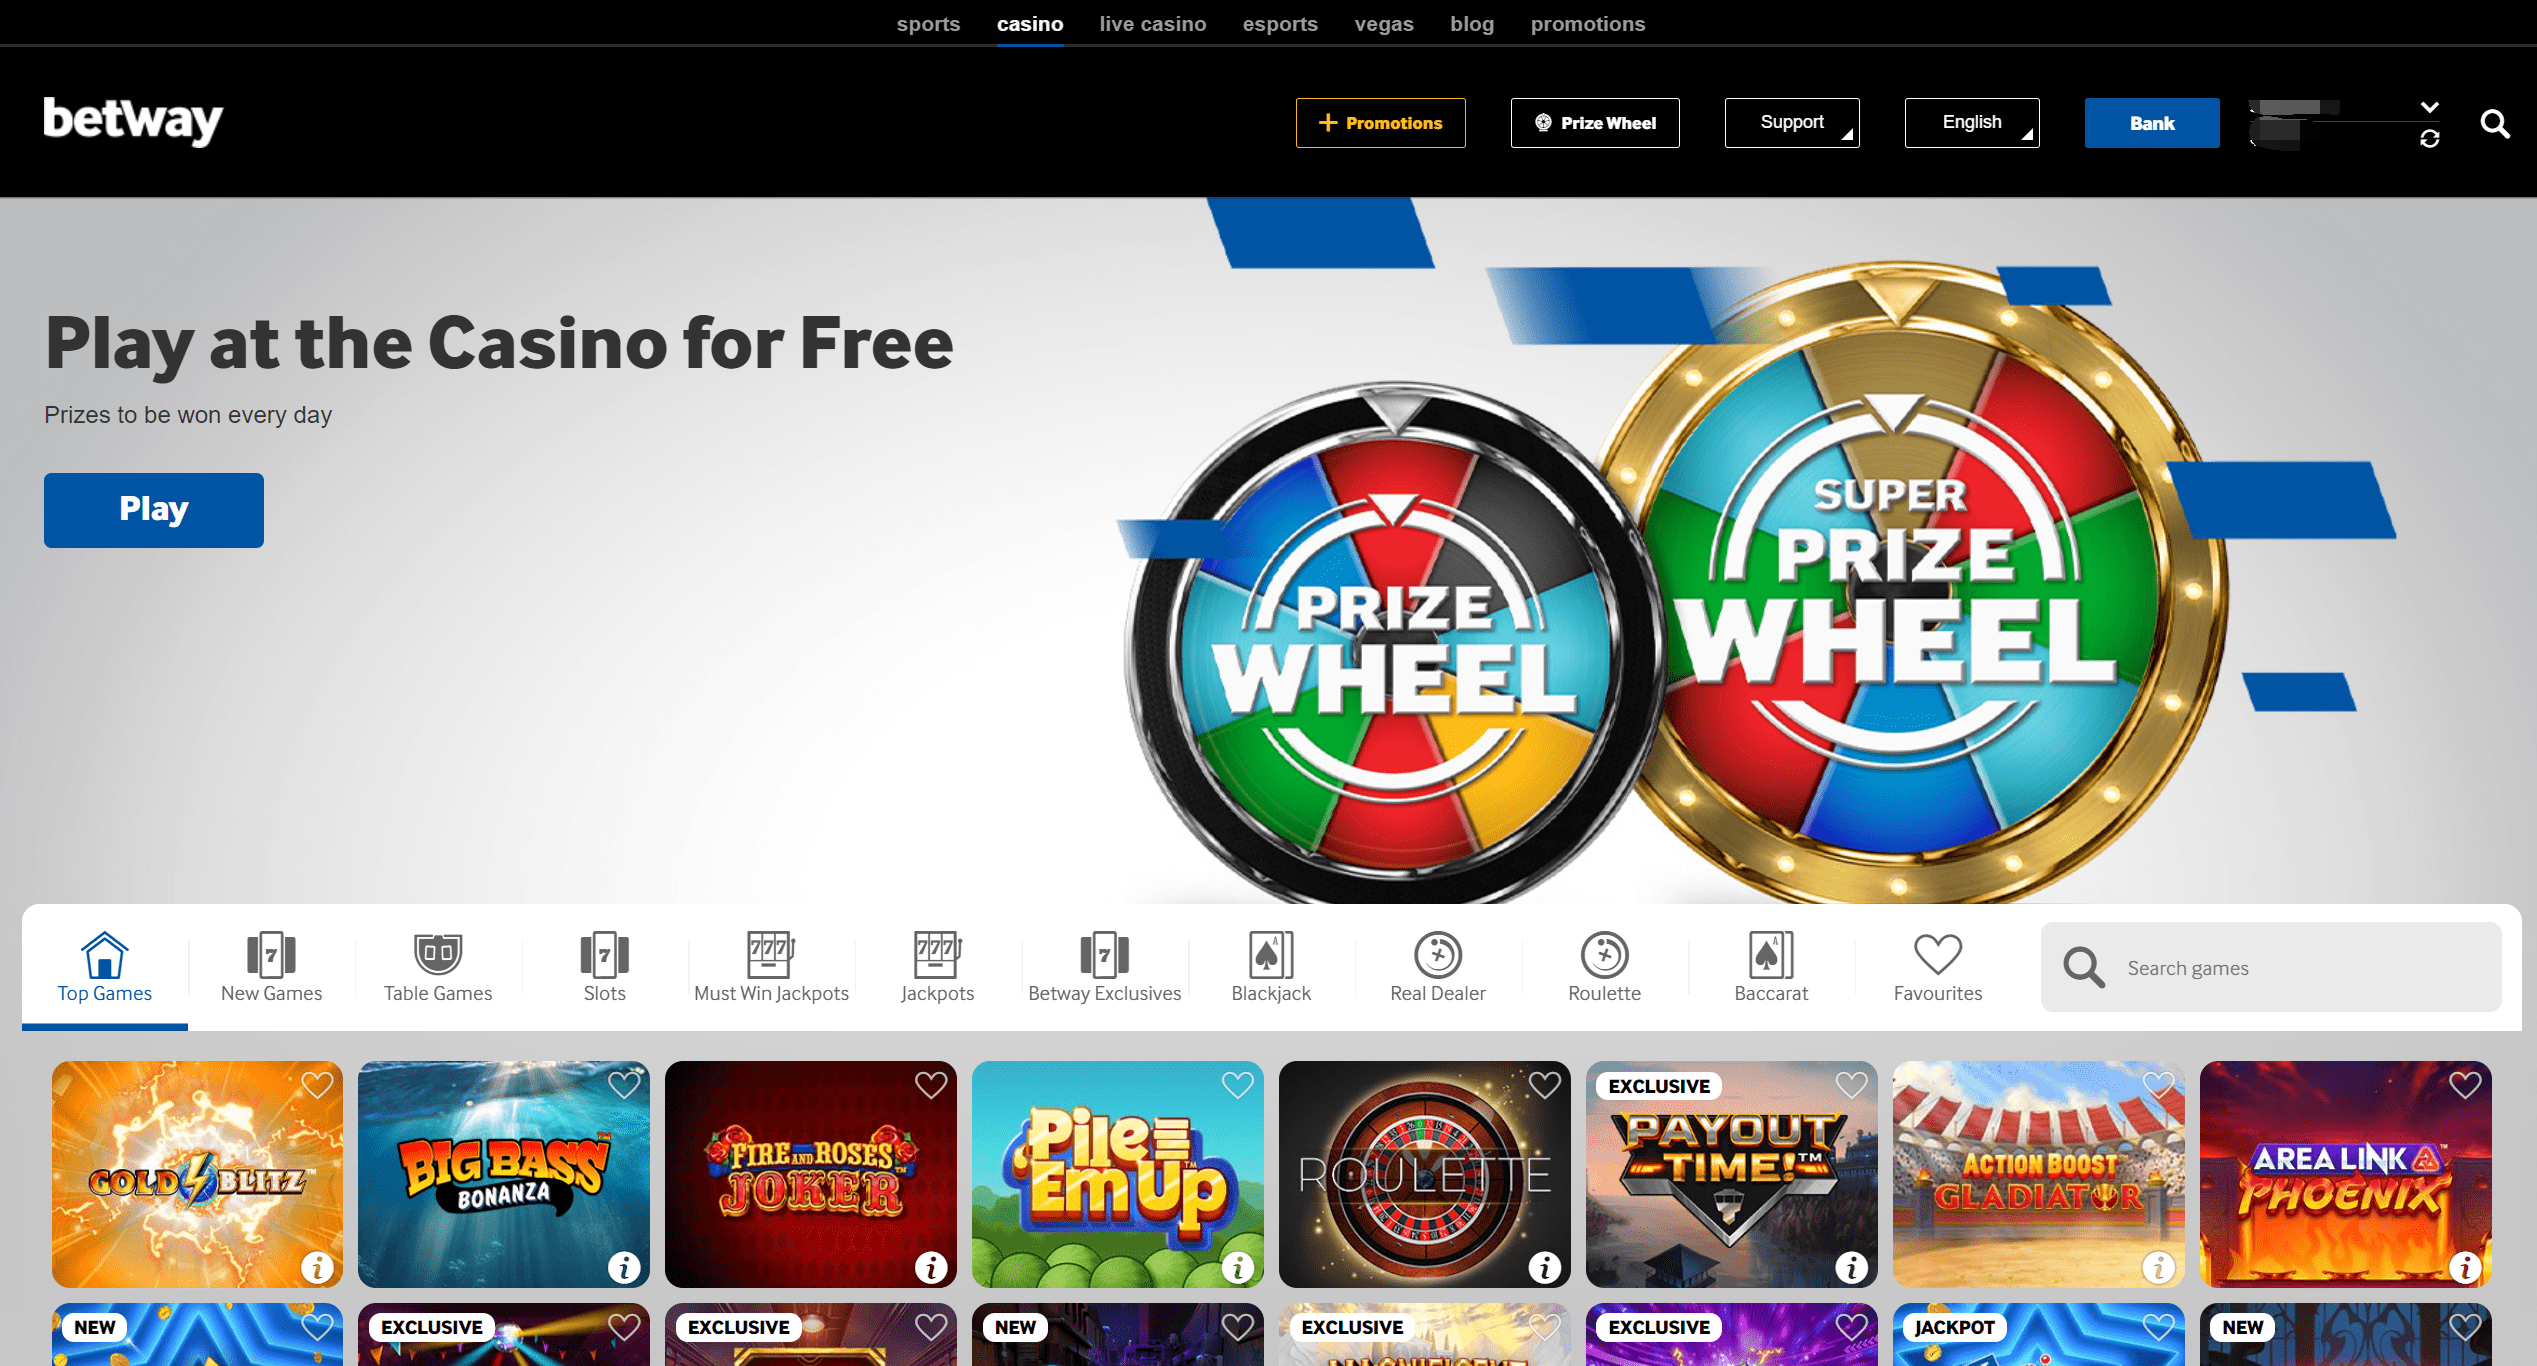2537x1366 pixels.
Task: Click the blue Play button
Action: [x=154, y=510]
